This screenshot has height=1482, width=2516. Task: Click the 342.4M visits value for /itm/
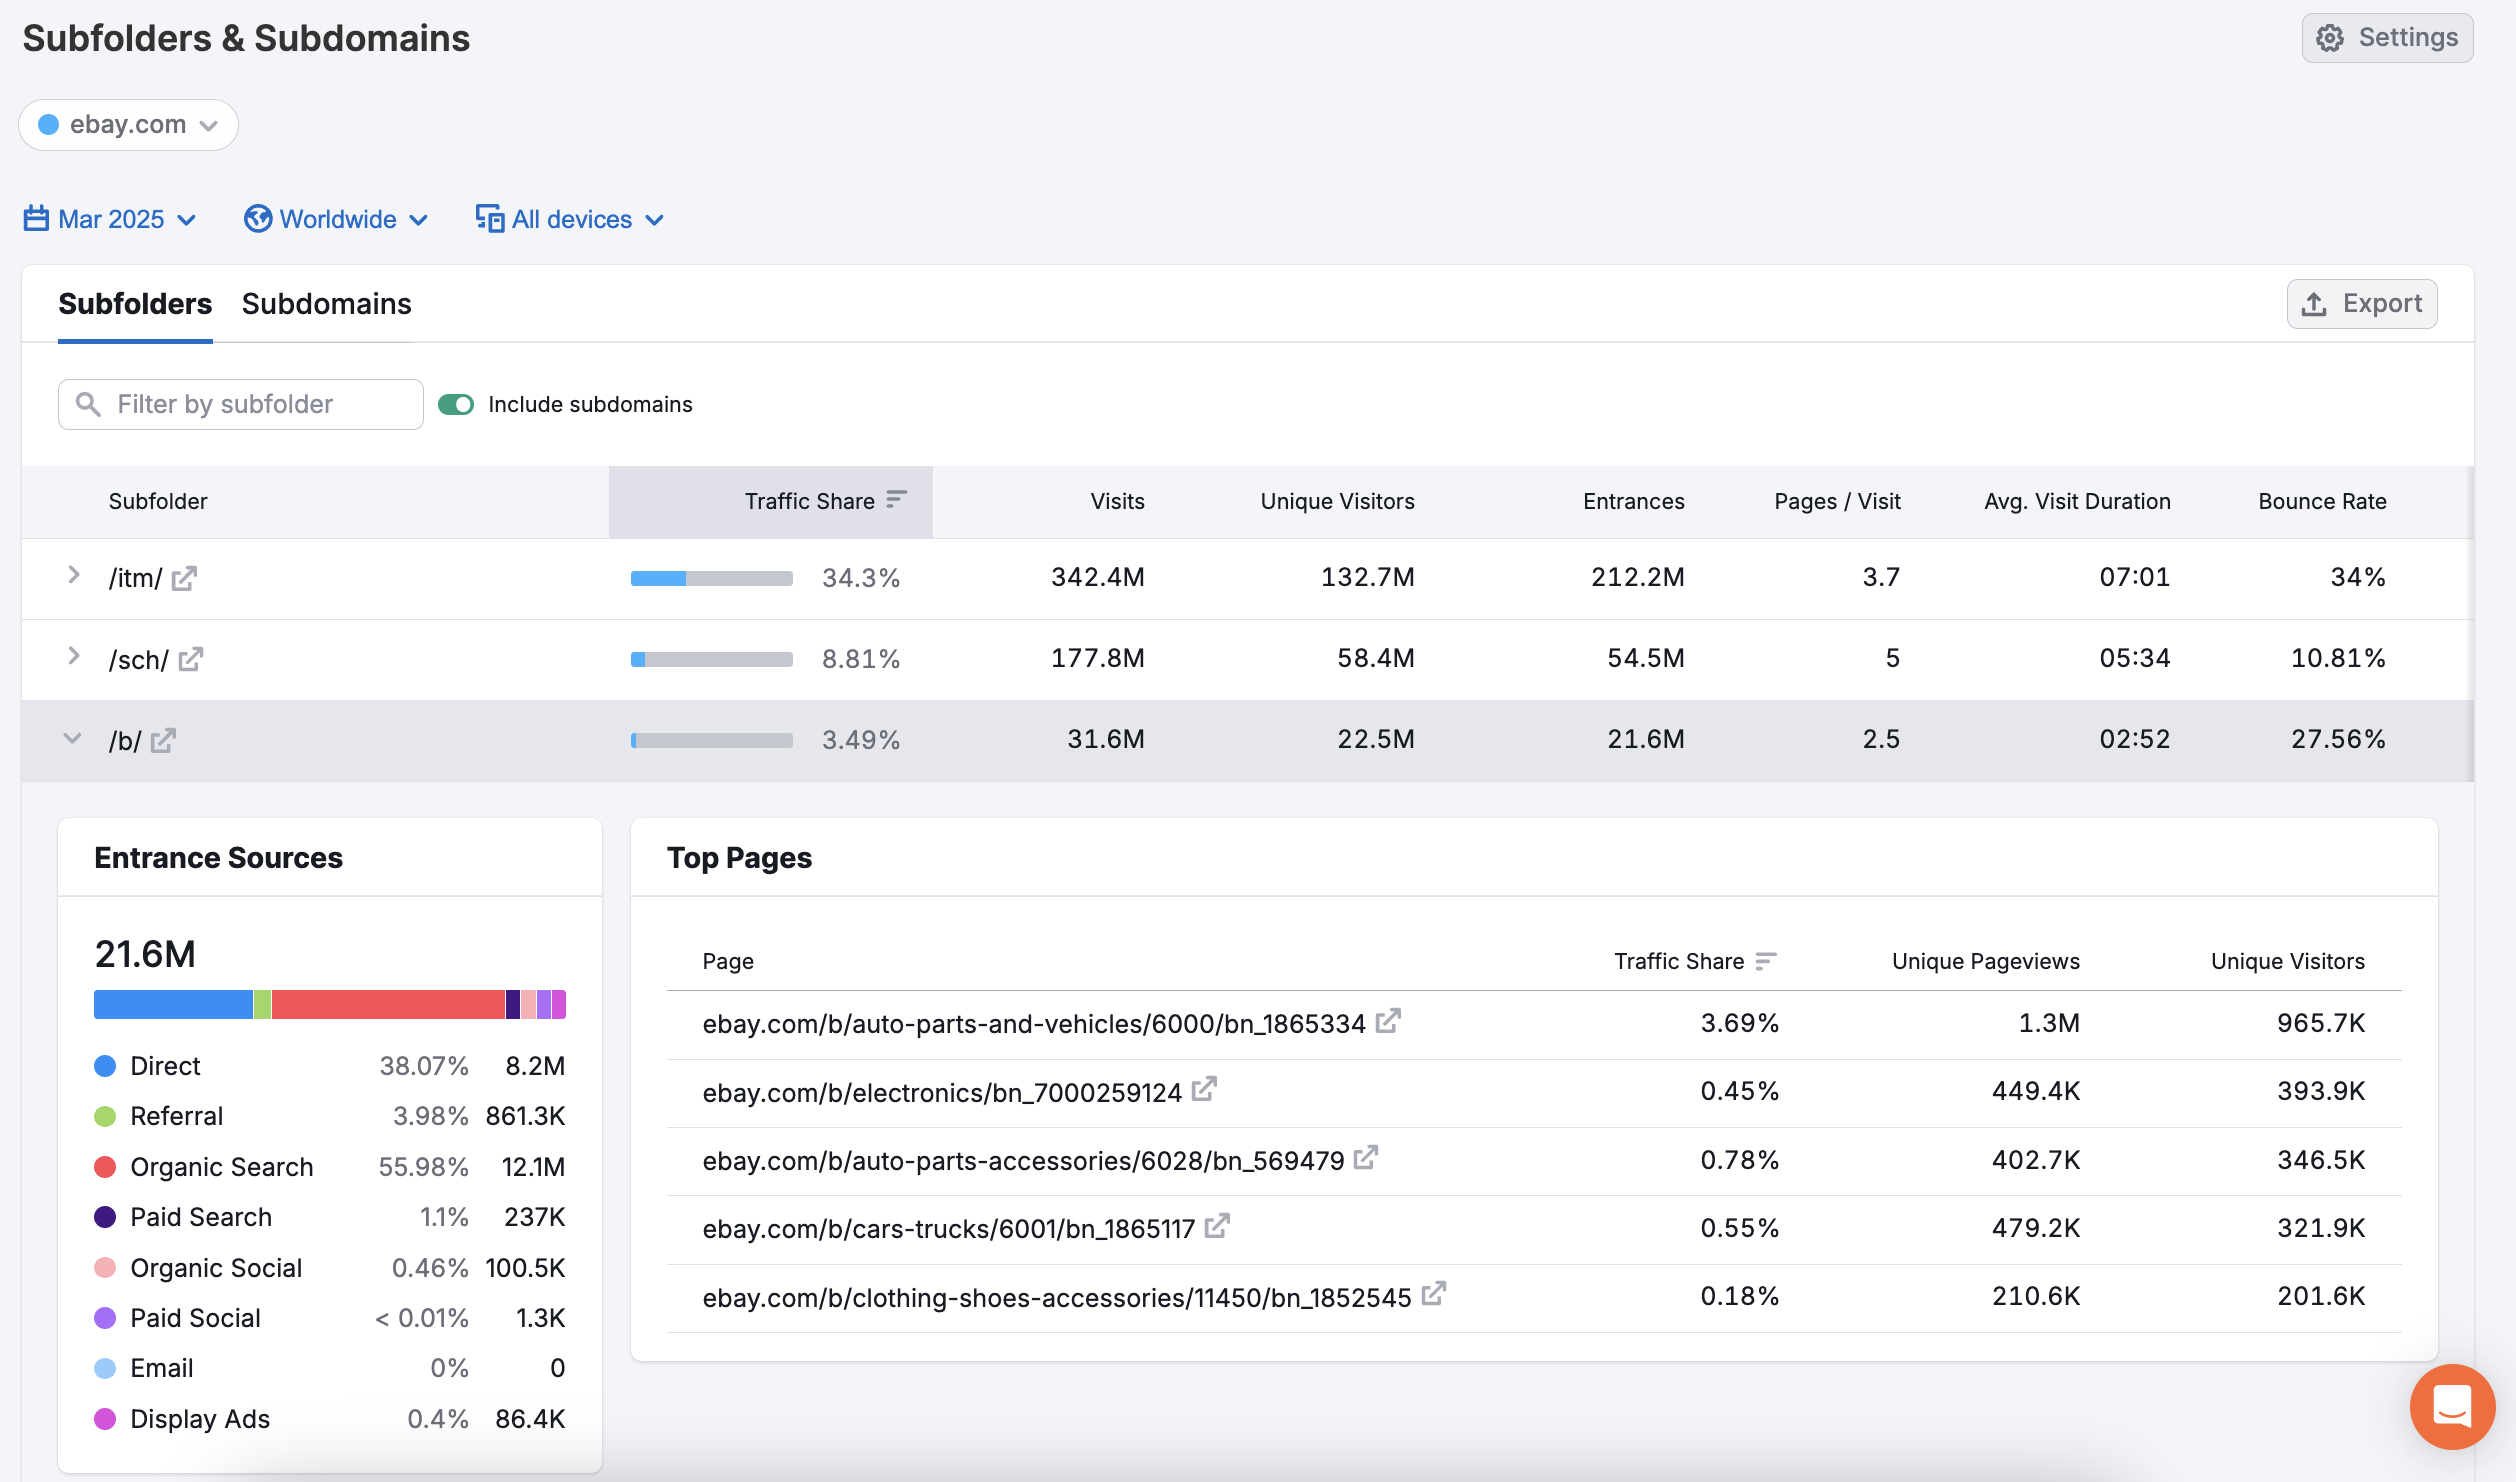[1098, 577]
